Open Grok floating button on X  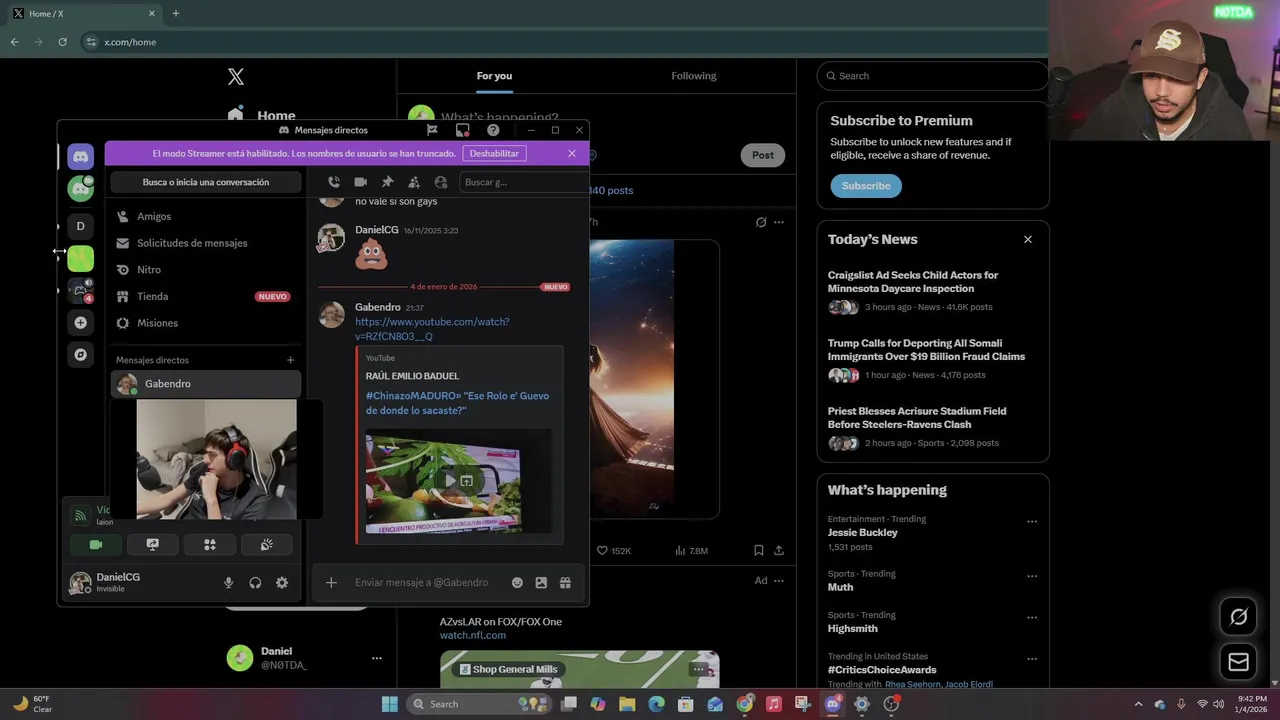pyautogui.click(x=1238, y=617)
